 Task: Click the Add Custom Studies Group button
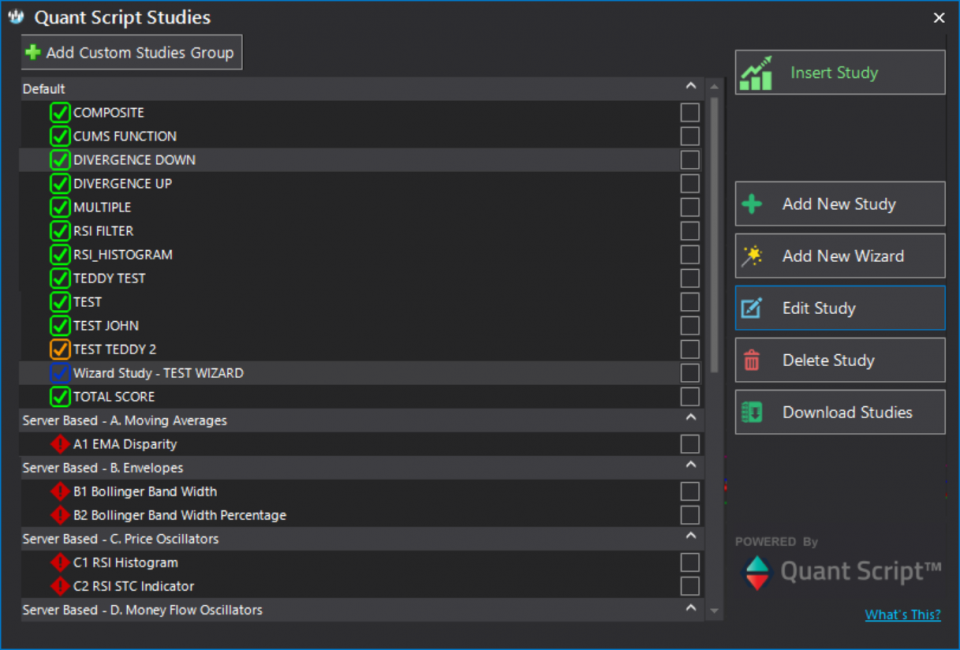click(x=132, y=53)
